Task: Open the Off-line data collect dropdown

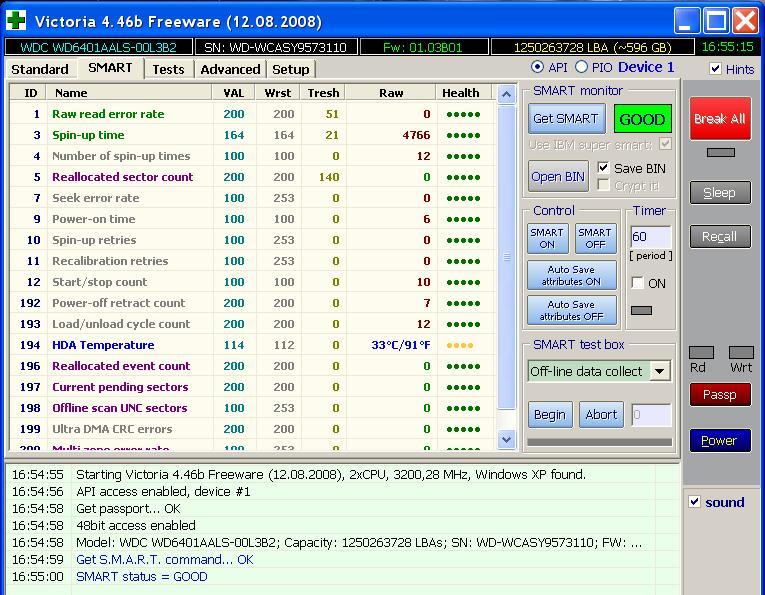Action: coord(659,371)
